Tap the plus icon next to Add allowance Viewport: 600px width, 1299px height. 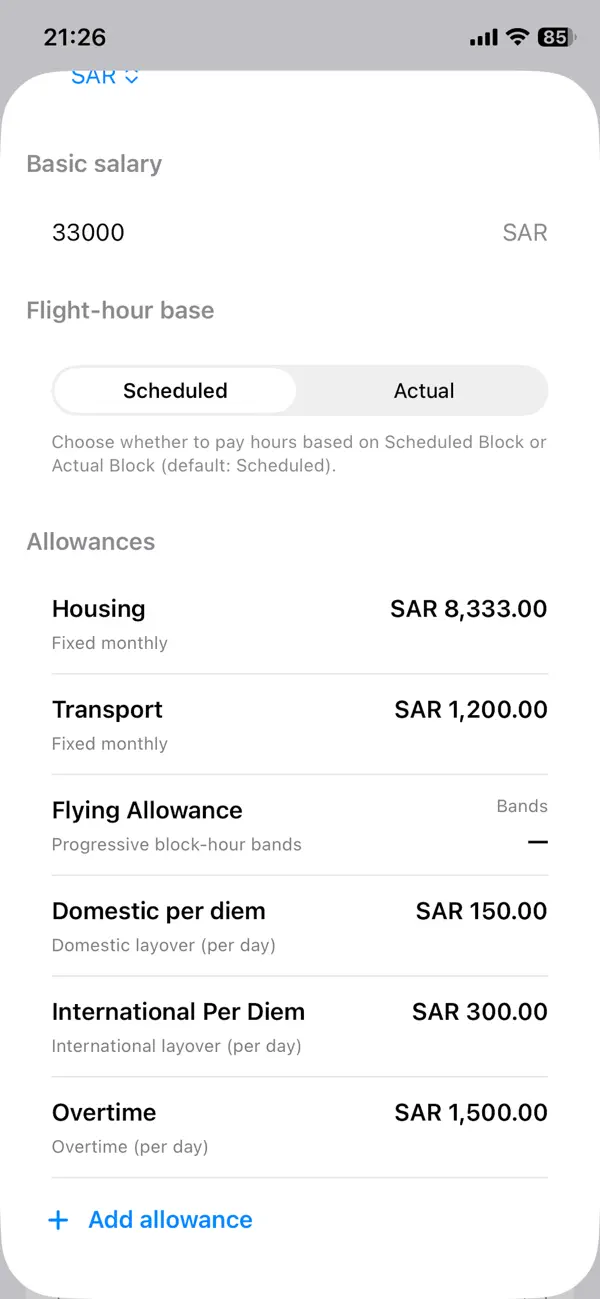(x=58, y=1220)
